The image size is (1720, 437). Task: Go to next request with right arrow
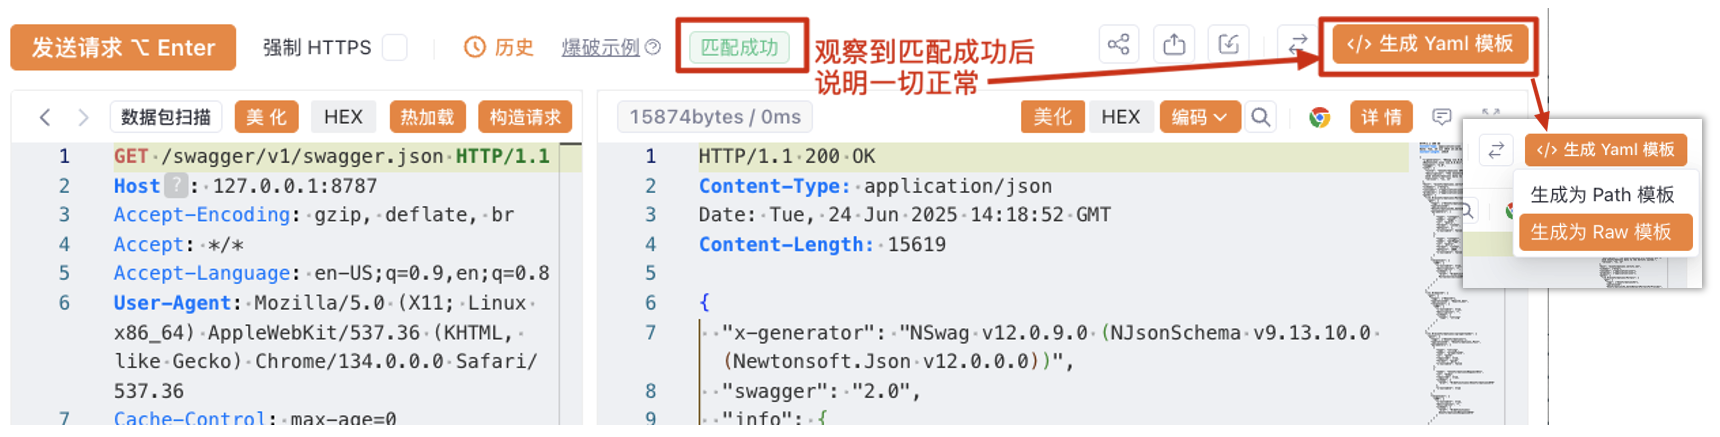(x=83, y=117)
